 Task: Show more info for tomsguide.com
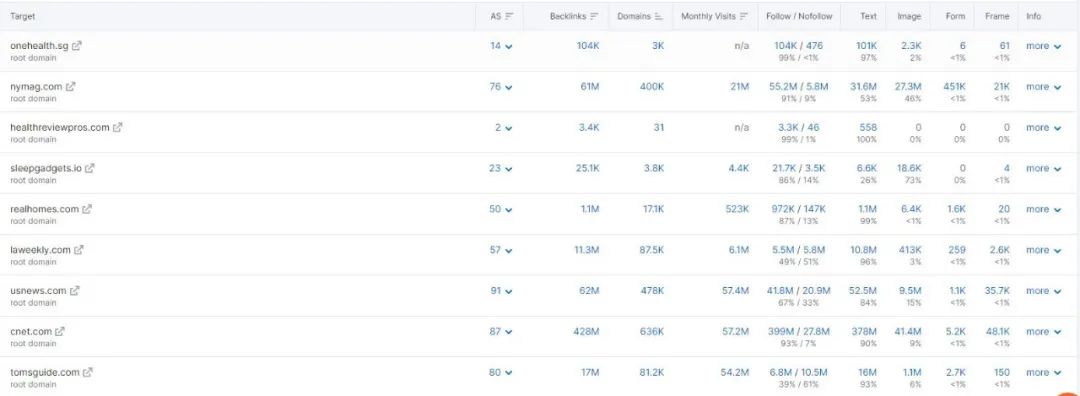[x=1043, y=373]
